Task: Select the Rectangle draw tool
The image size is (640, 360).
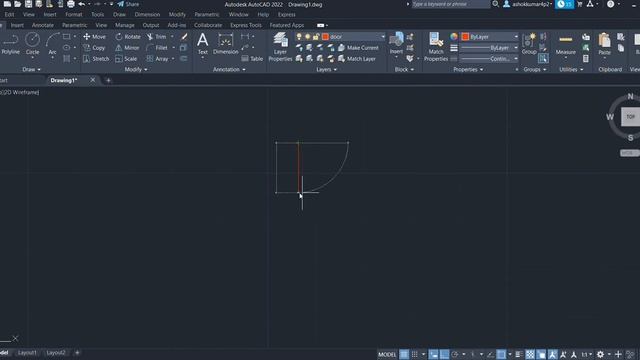Action: (x=67, y=37)
